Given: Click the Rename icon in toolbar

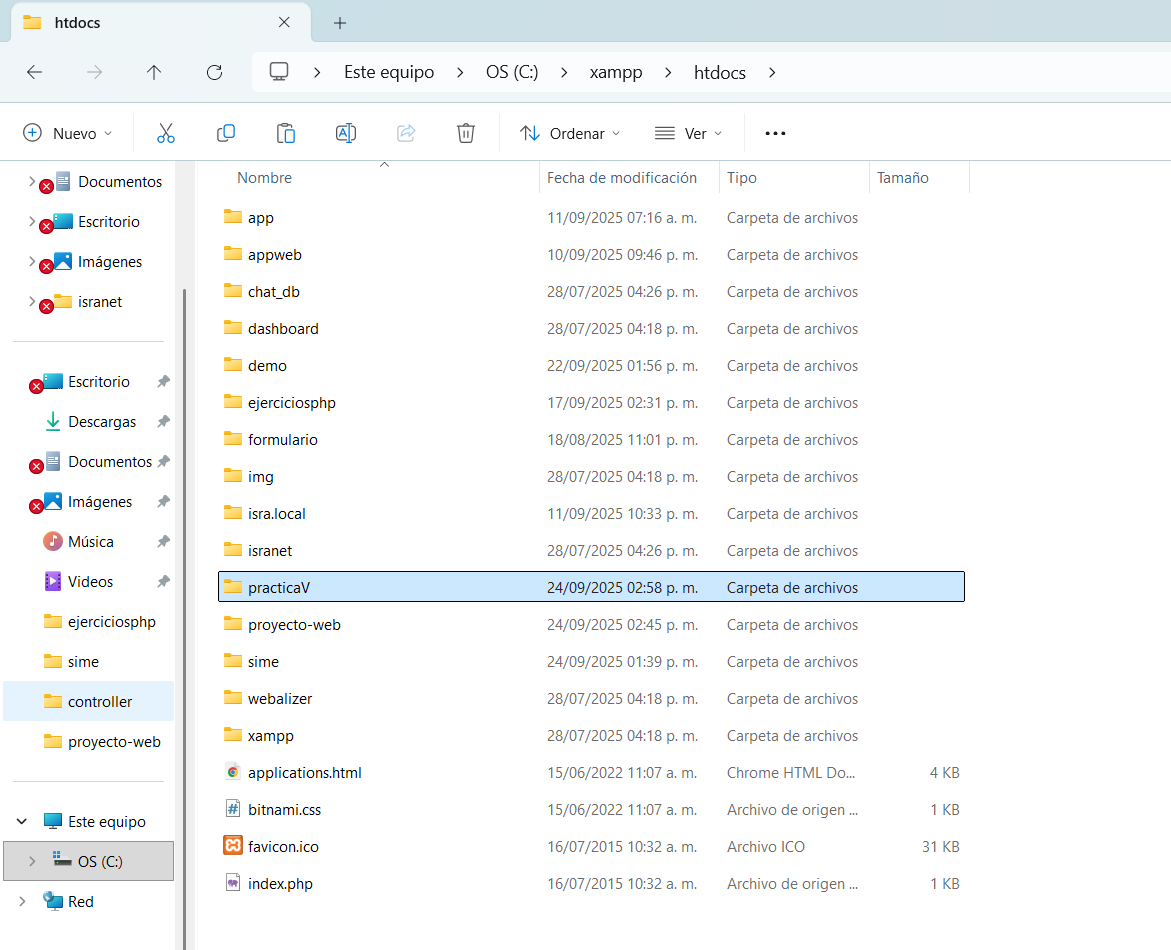Looking at the screenshot, I should click(346, 133).
